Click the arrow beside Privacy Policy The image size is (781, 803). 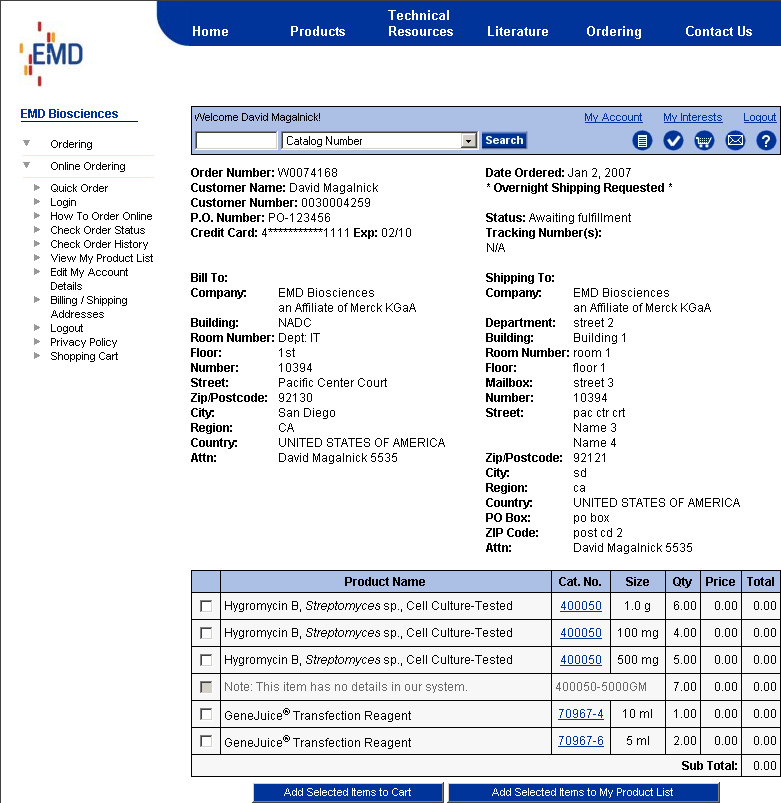pos(37,342)
